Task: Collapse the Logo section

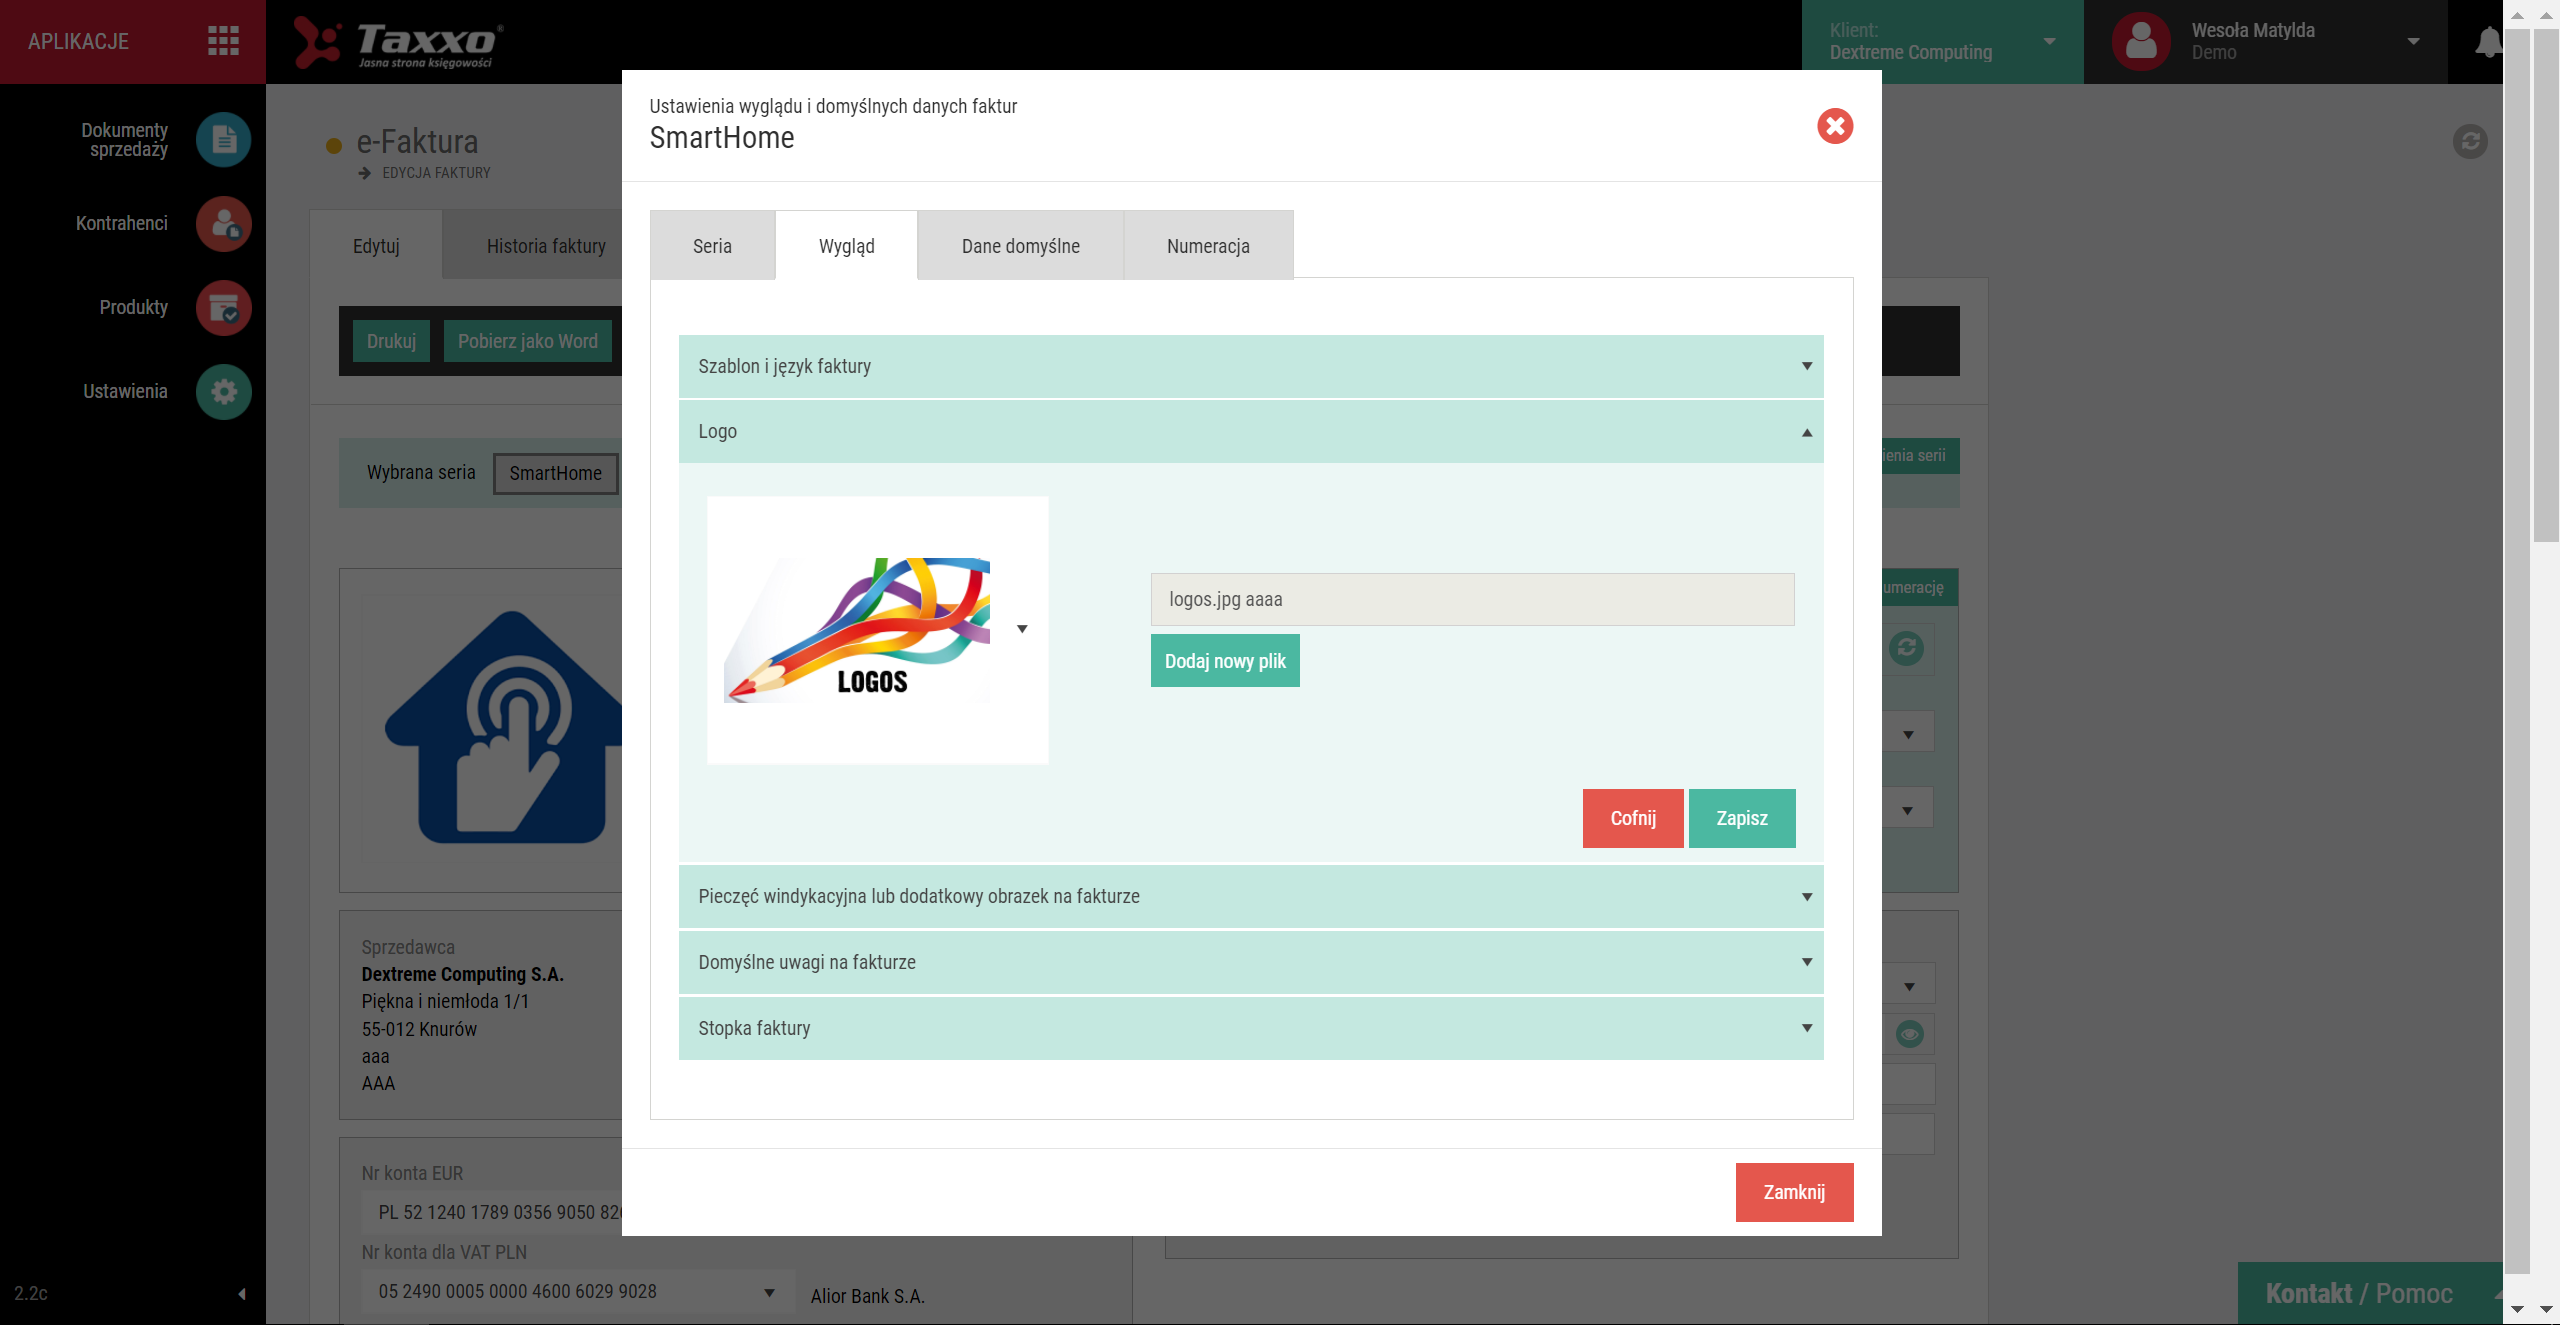Action: [1250, 431]
